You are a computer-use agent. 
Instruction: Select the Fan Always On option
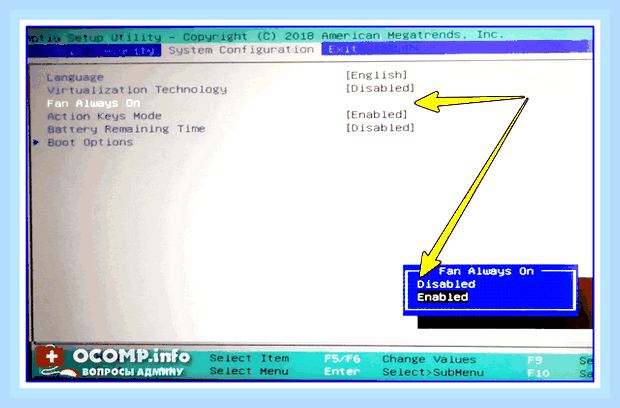(94, 103)
